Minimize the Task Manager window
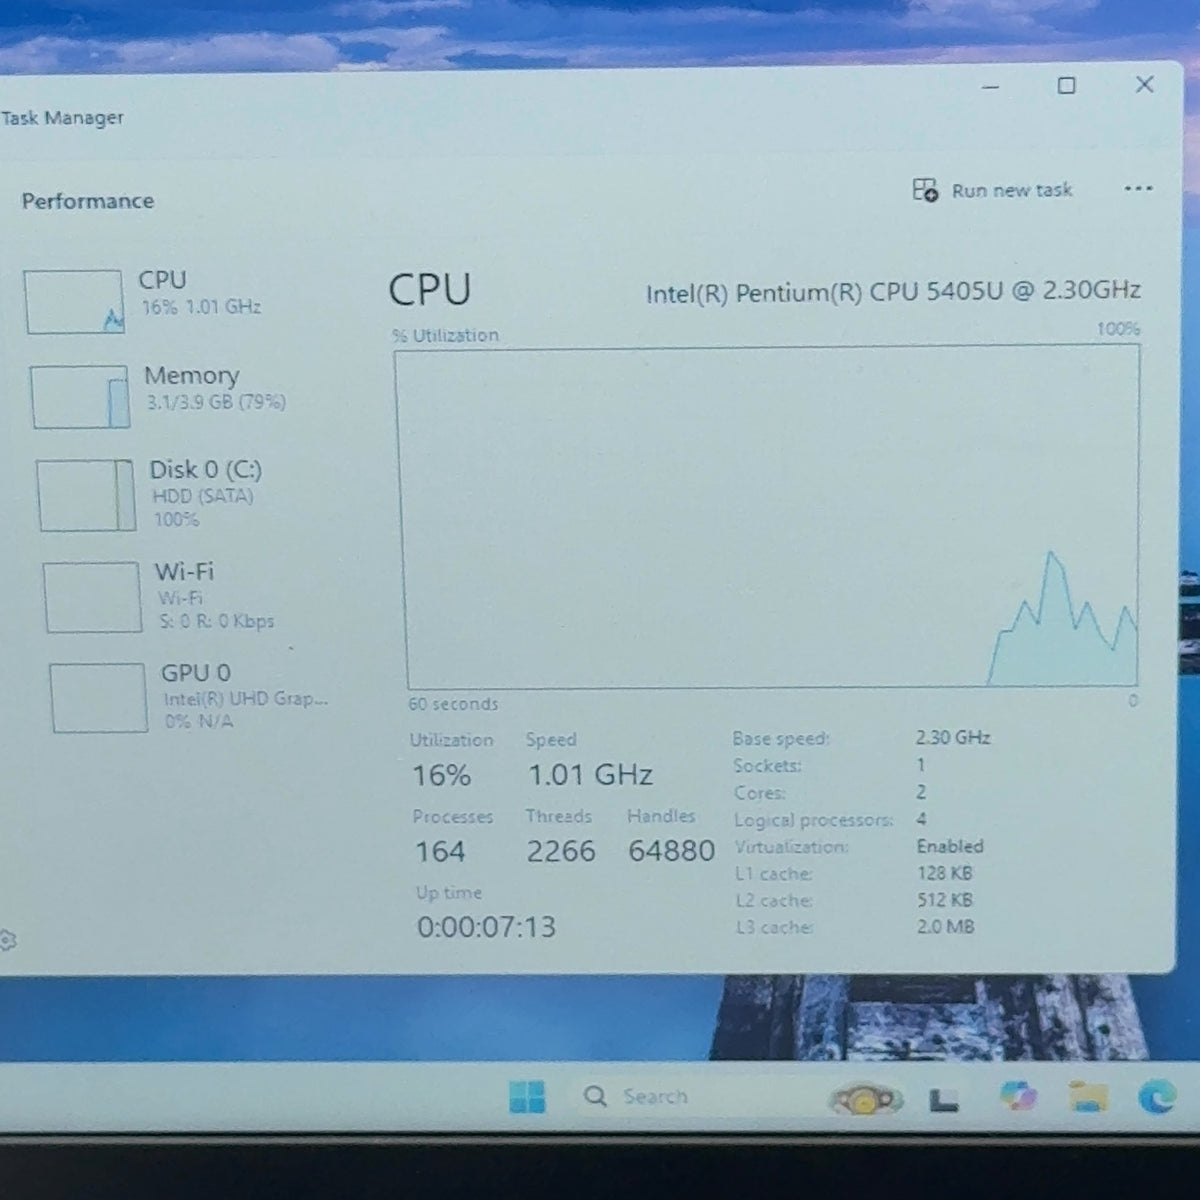The width and height of the screenshot is (1200, 1200). (x=991, y=87)
